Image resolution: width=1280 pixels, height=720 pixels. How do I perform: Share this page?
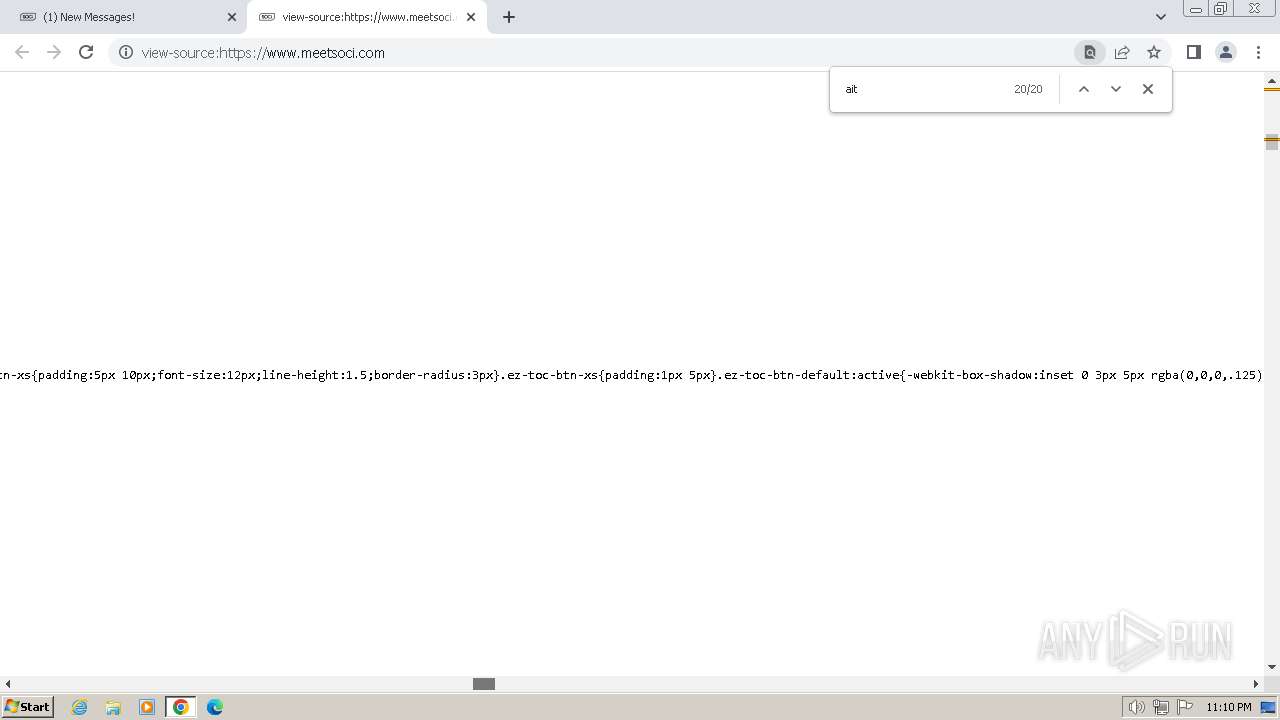(x=1122, y=52)
